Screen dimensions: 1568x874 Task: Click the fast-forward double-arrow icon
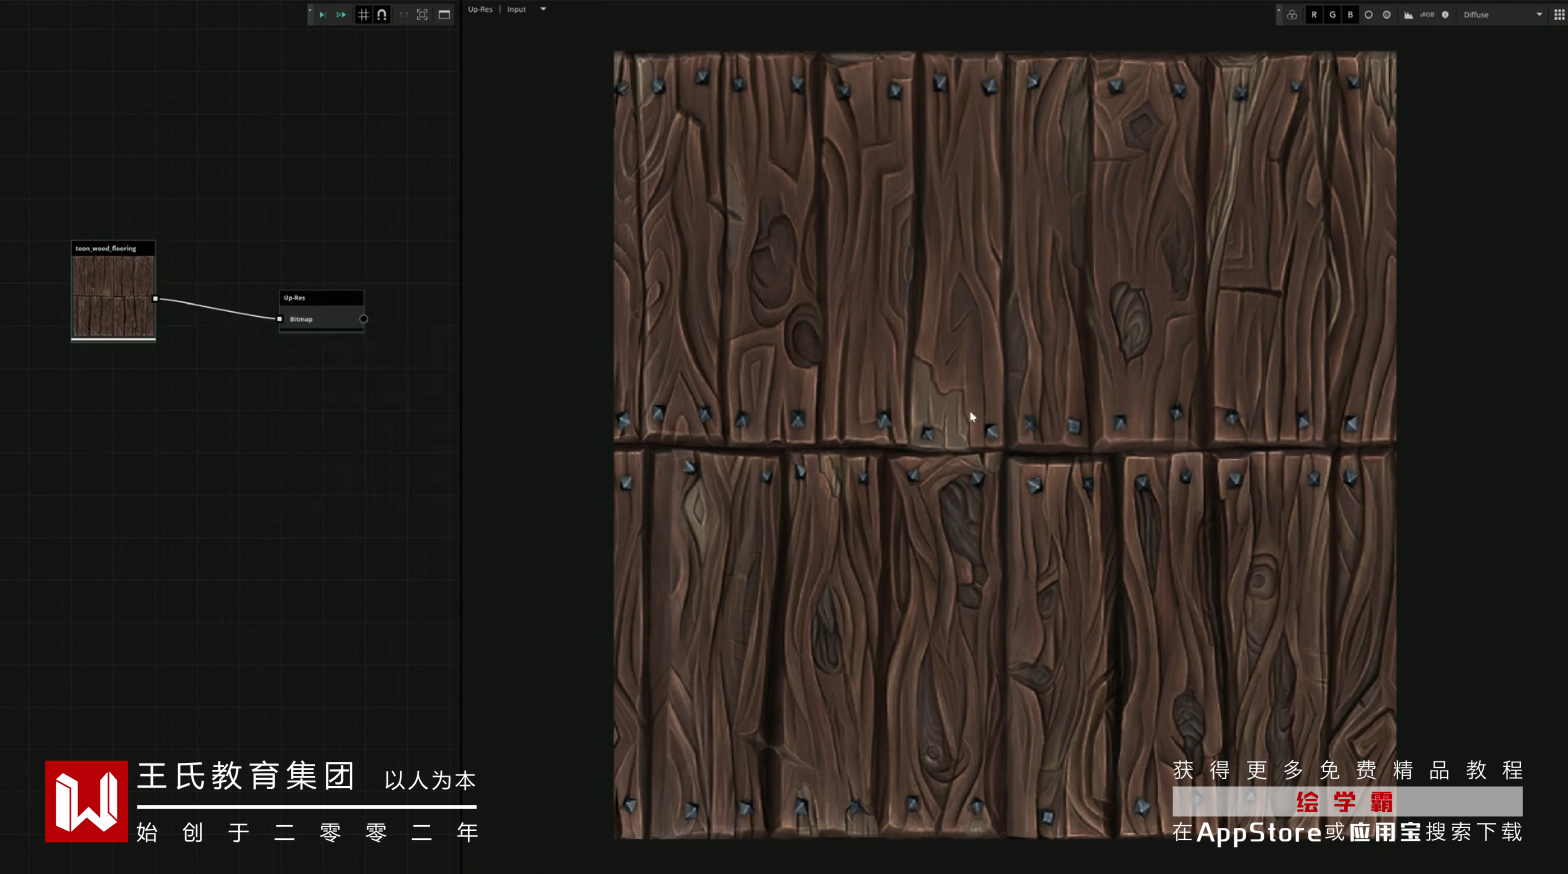pos(341,15)
